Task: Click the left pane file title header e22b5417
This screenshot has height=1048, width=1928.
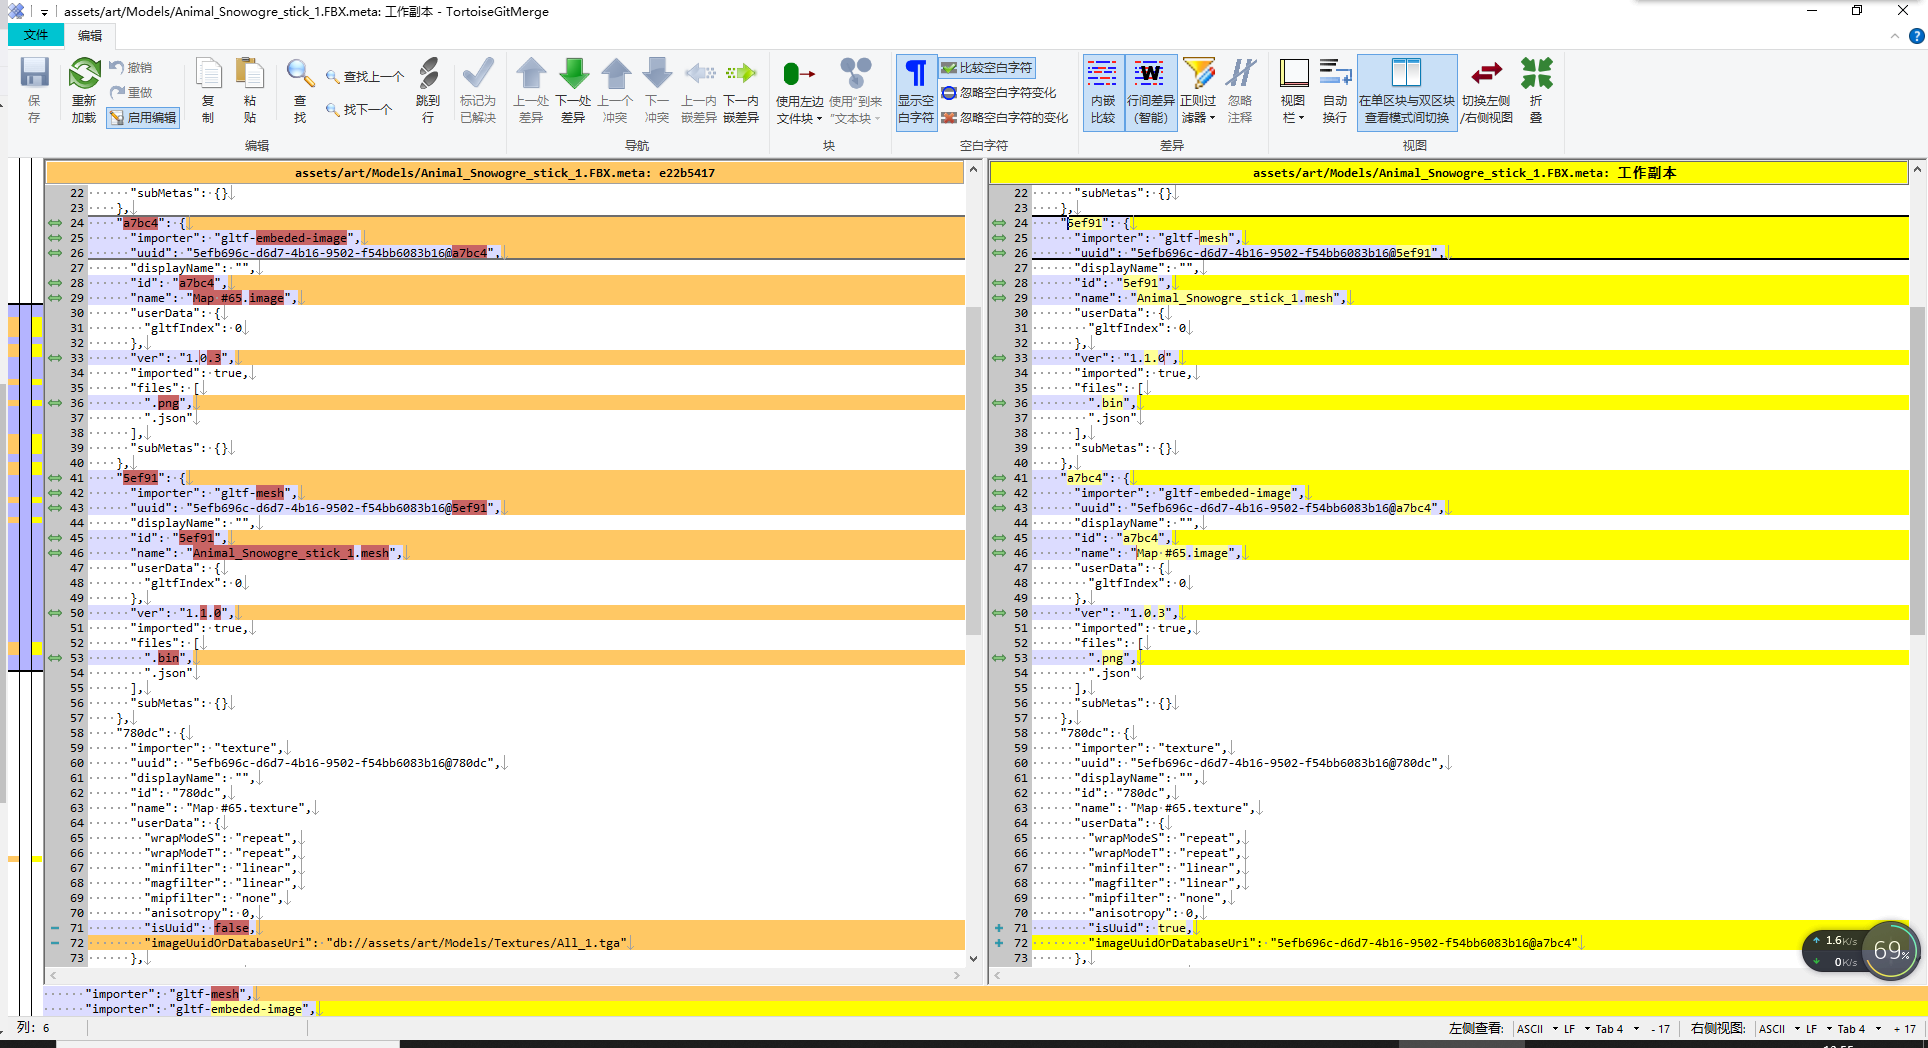Action: point(504,172)
